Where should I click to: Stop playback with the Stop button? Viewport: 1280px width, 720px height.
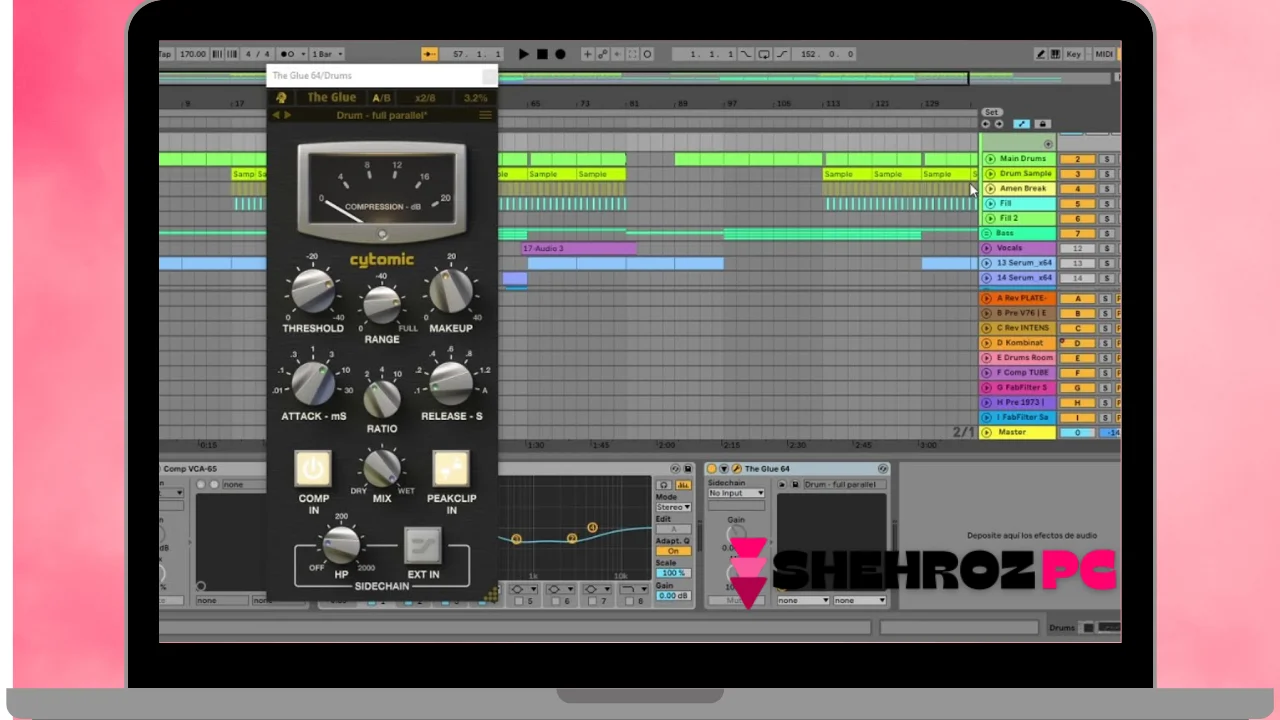(542, 54)
